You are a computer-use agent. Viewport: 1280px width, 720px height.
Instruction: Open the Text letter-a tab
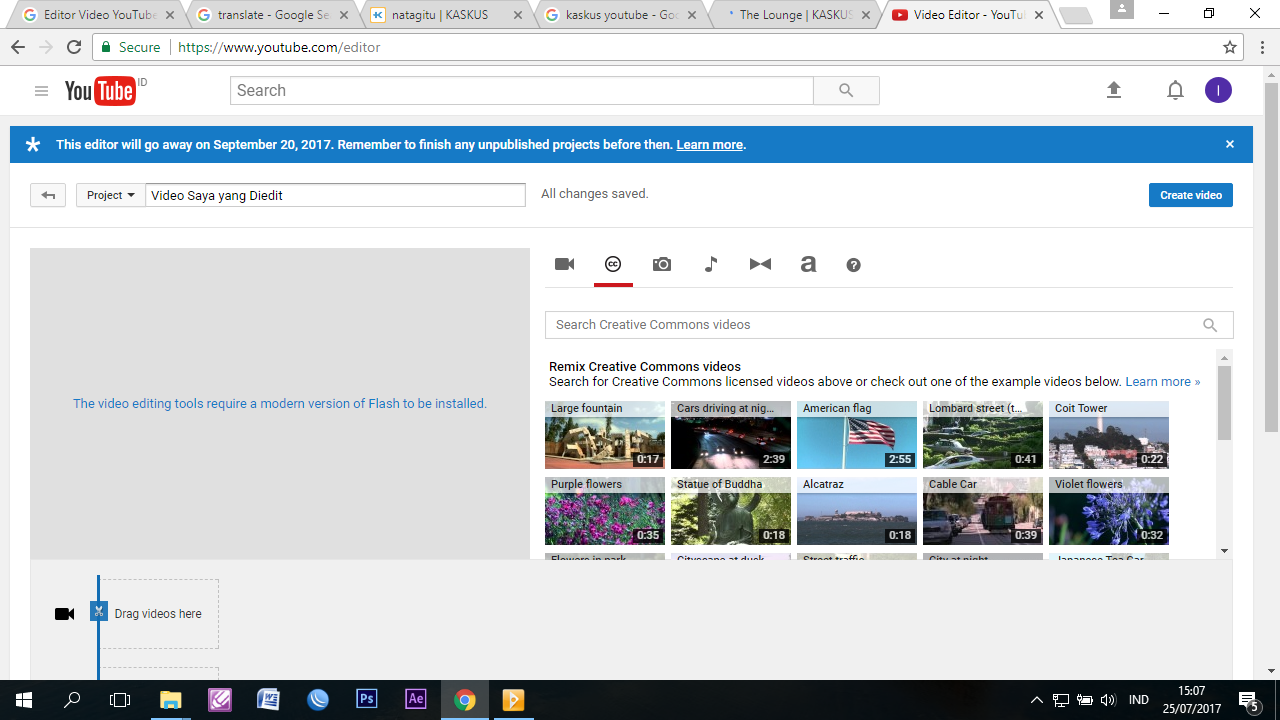pyautogui.click(x=808, y=264)
